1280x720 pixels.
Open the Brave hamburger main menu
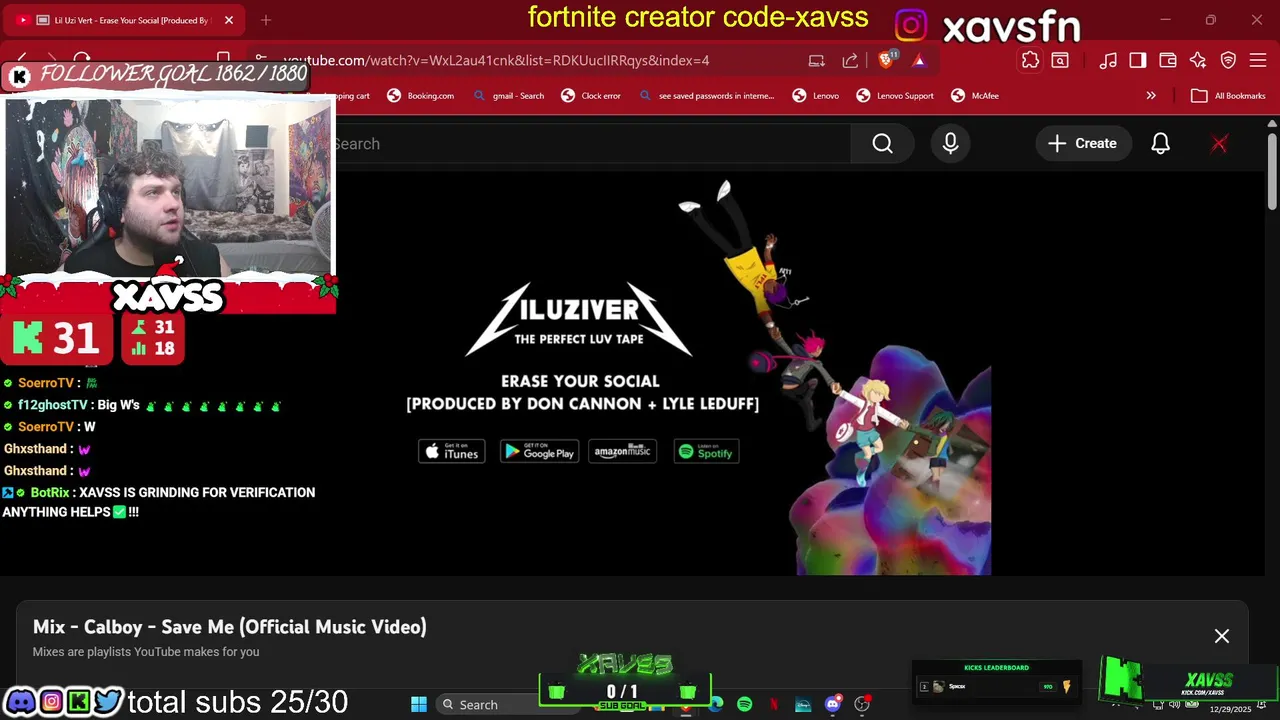[1258, 60]
